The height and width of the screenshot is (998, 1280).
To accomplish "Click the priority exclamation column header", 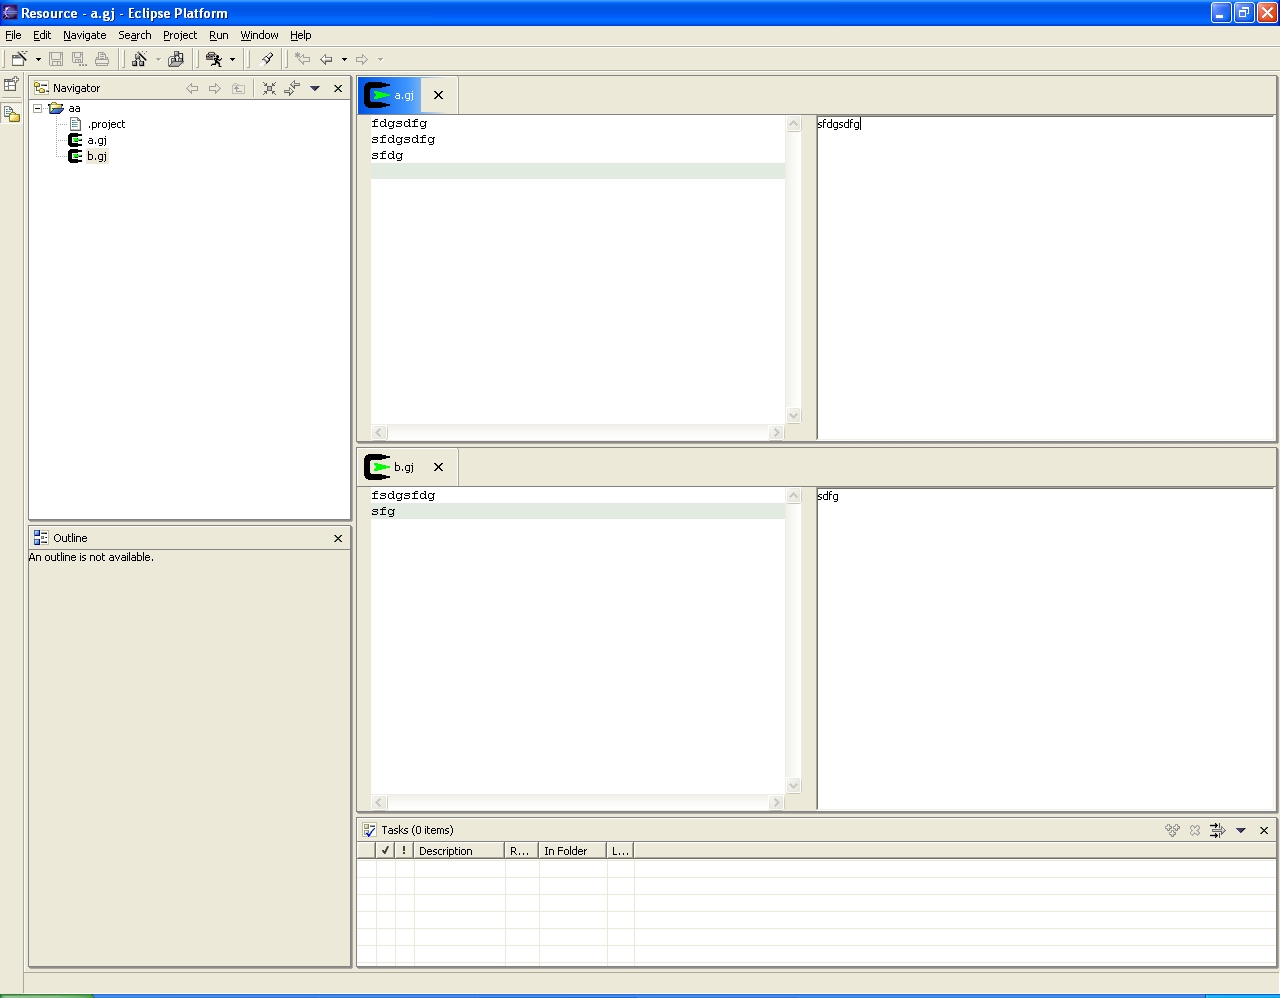I will tap(404, 851).
